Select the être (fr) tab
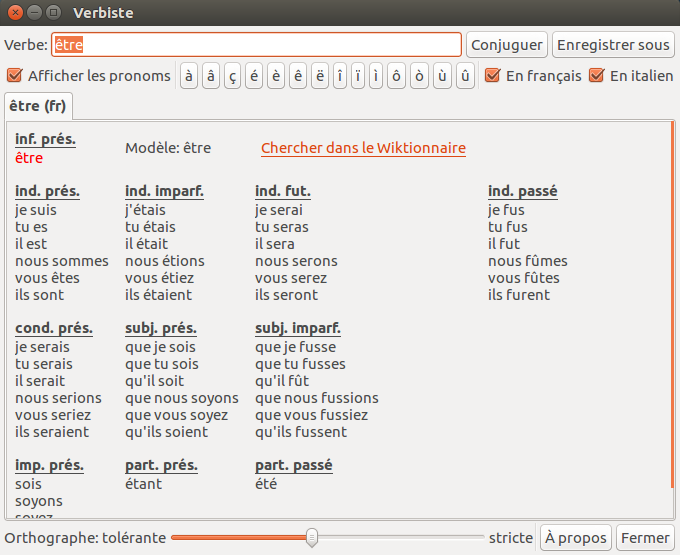The width and height of the screenshot is (680, 555). click(x=37, y=106)
